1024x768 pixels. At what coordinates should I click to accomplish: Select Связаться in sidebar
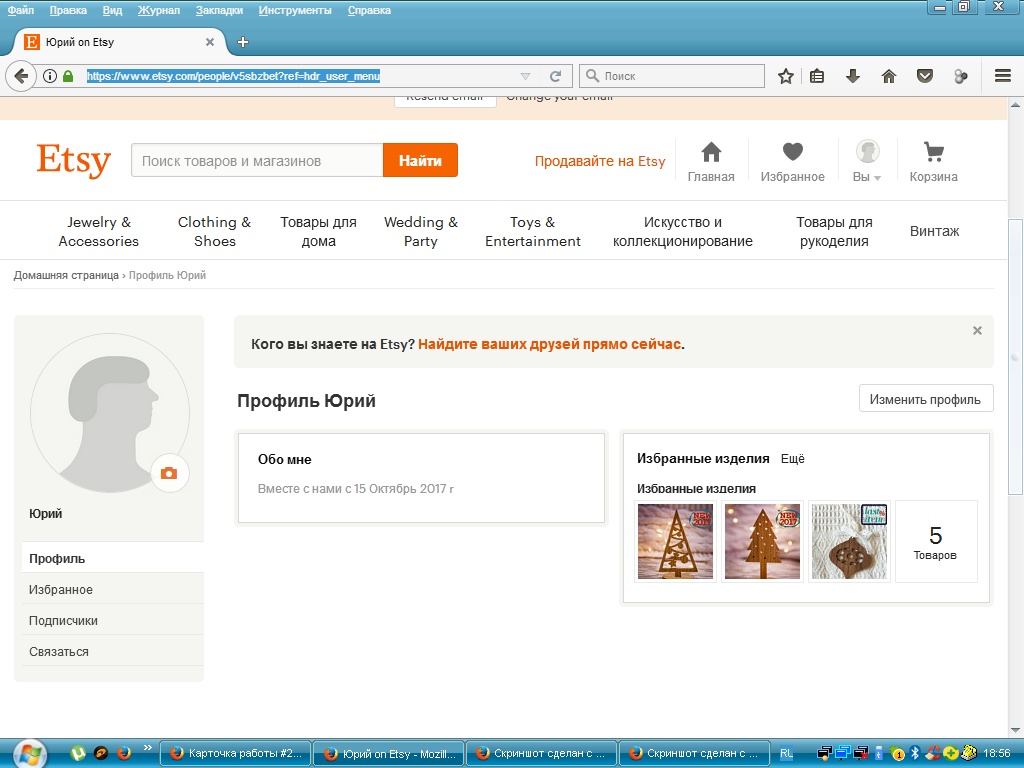pos(112,651)
